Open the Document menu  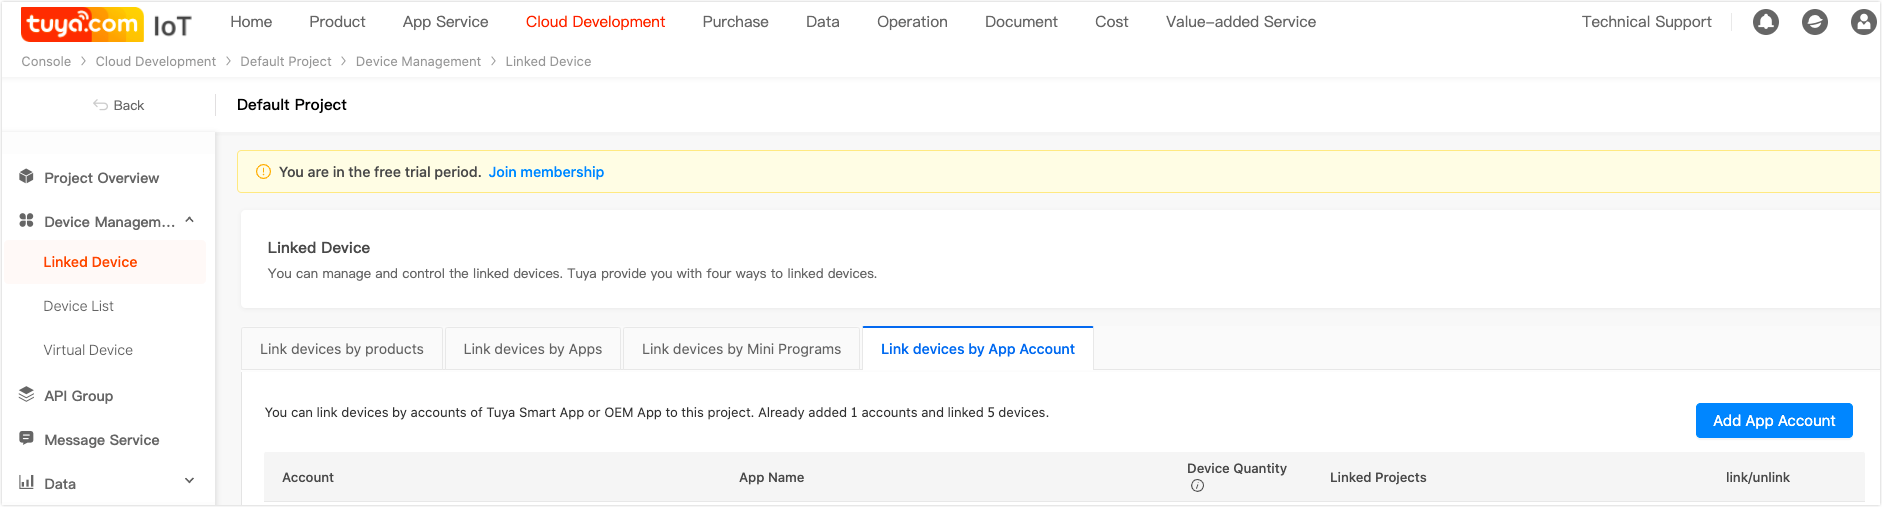point(1021,22)
